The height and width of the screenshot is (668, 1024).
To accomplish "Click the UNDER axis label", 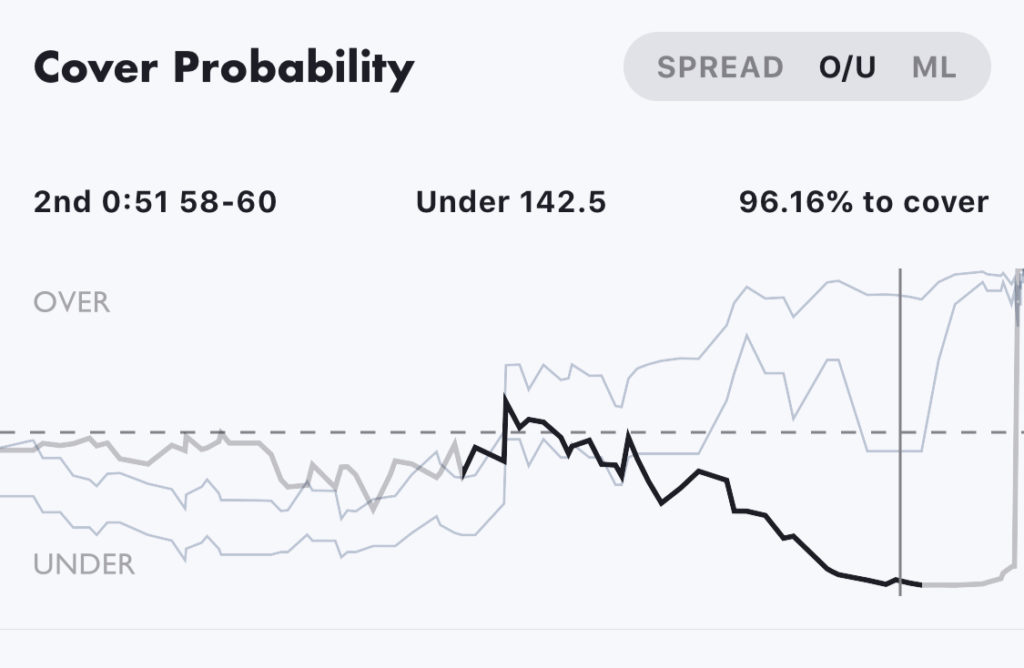I will [84, 564].
